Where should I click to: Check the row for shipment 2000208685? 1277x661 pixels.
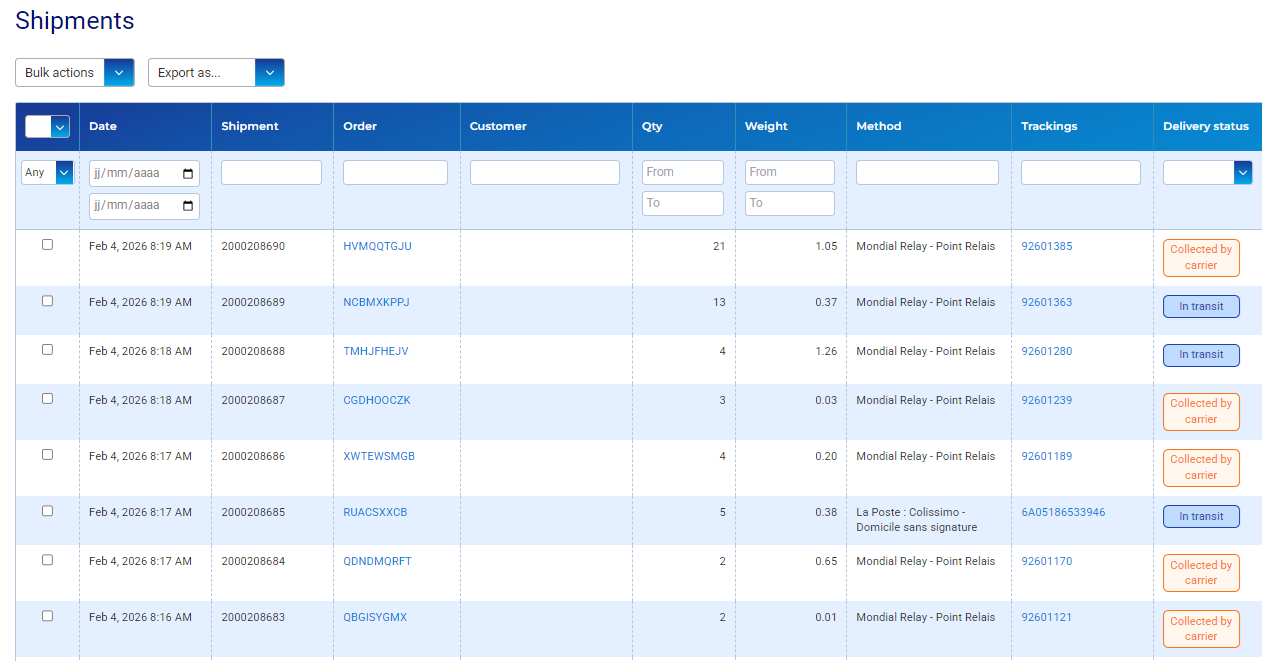[47, 511]
